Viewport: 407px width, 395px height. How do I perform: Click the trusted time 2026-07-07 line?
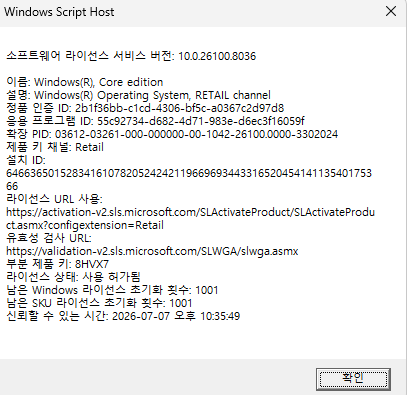123,316
